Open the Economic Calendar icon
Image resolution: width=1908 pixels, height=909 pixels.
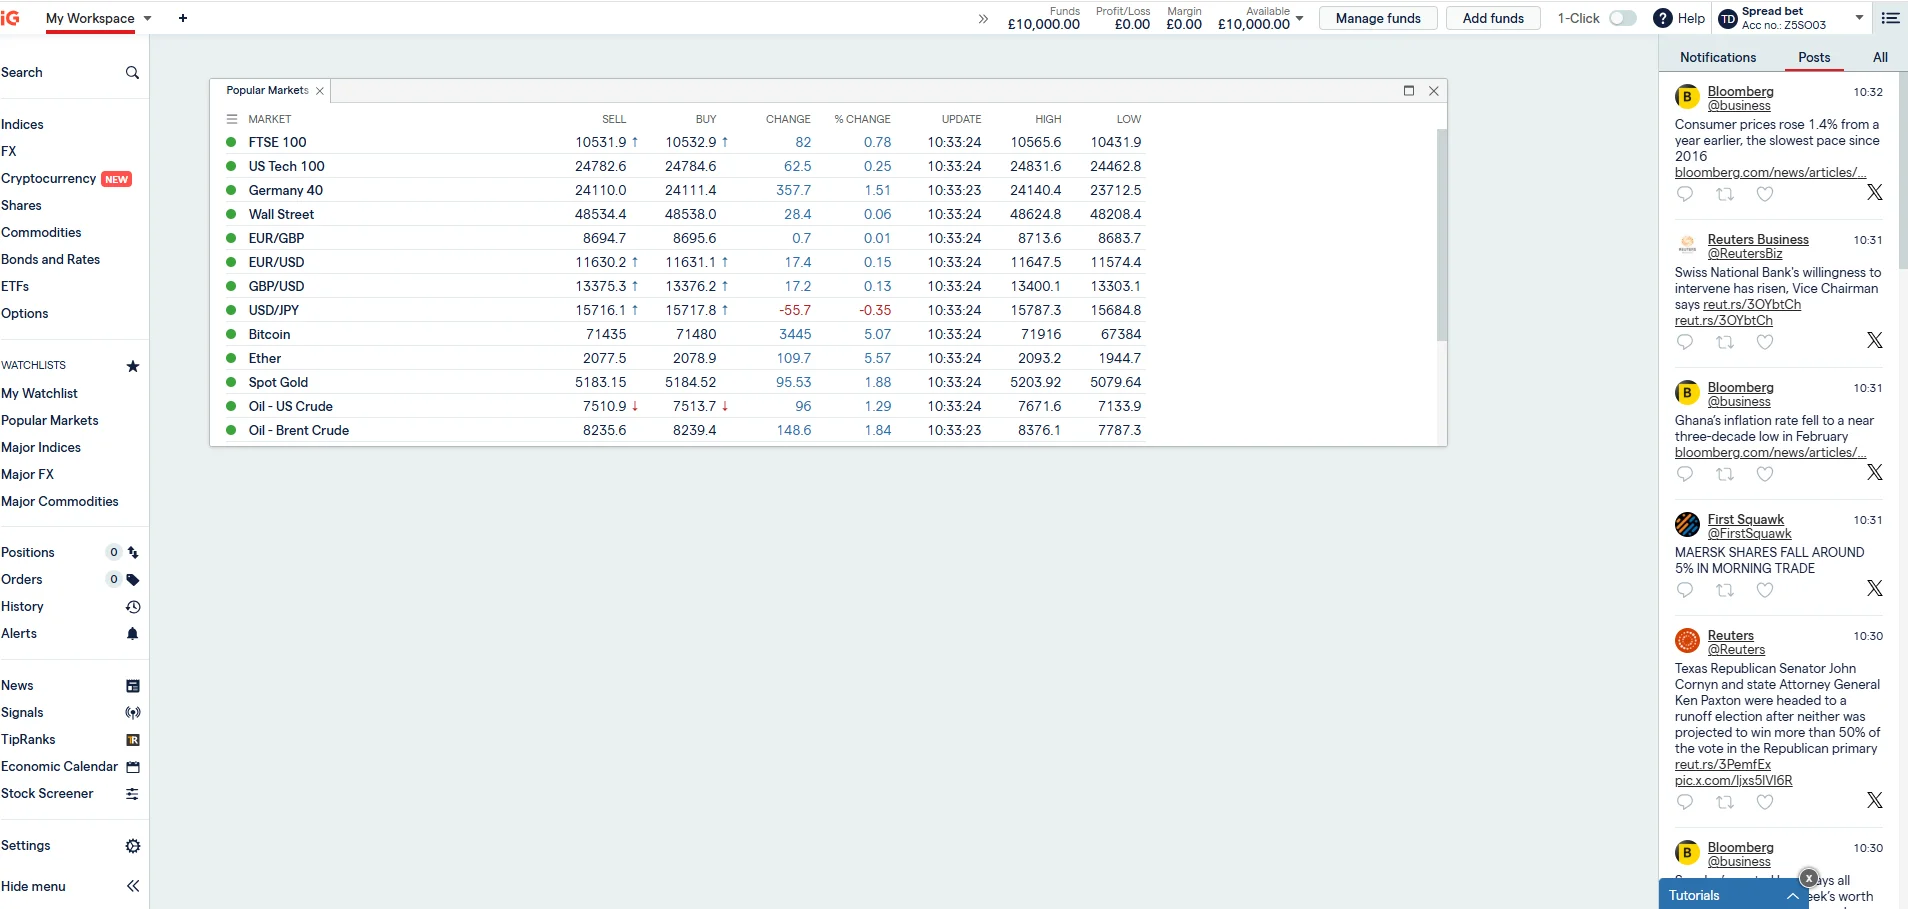131,766
